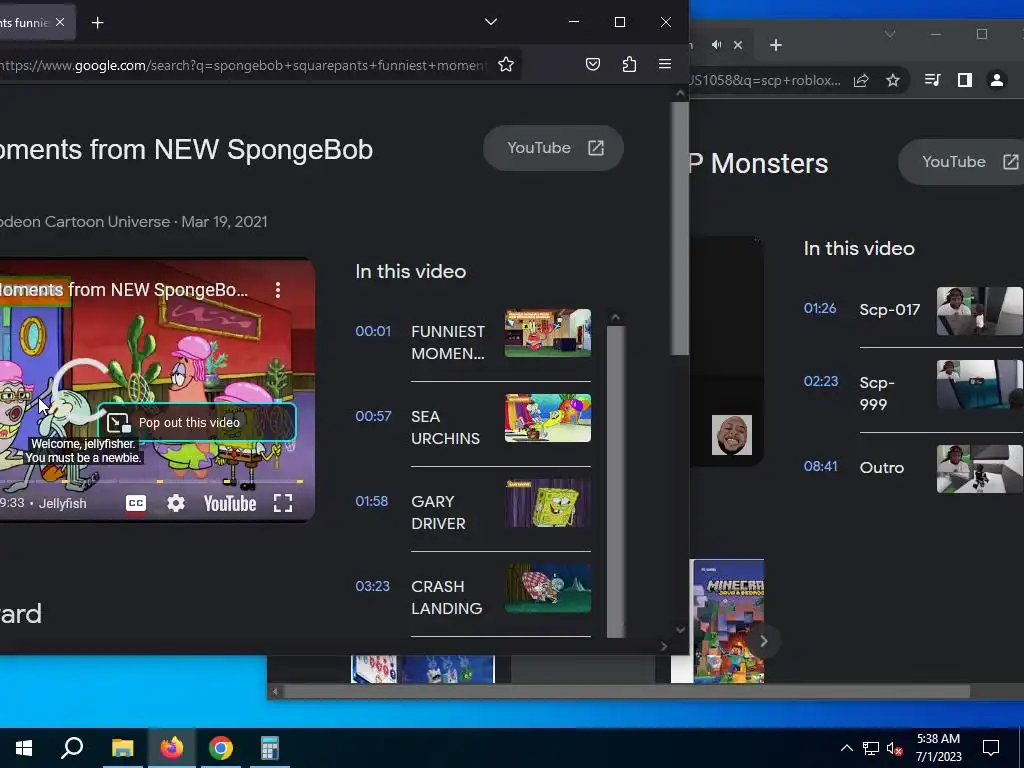Enter fullscreen on SpongeBob video

tap(283, 503)
